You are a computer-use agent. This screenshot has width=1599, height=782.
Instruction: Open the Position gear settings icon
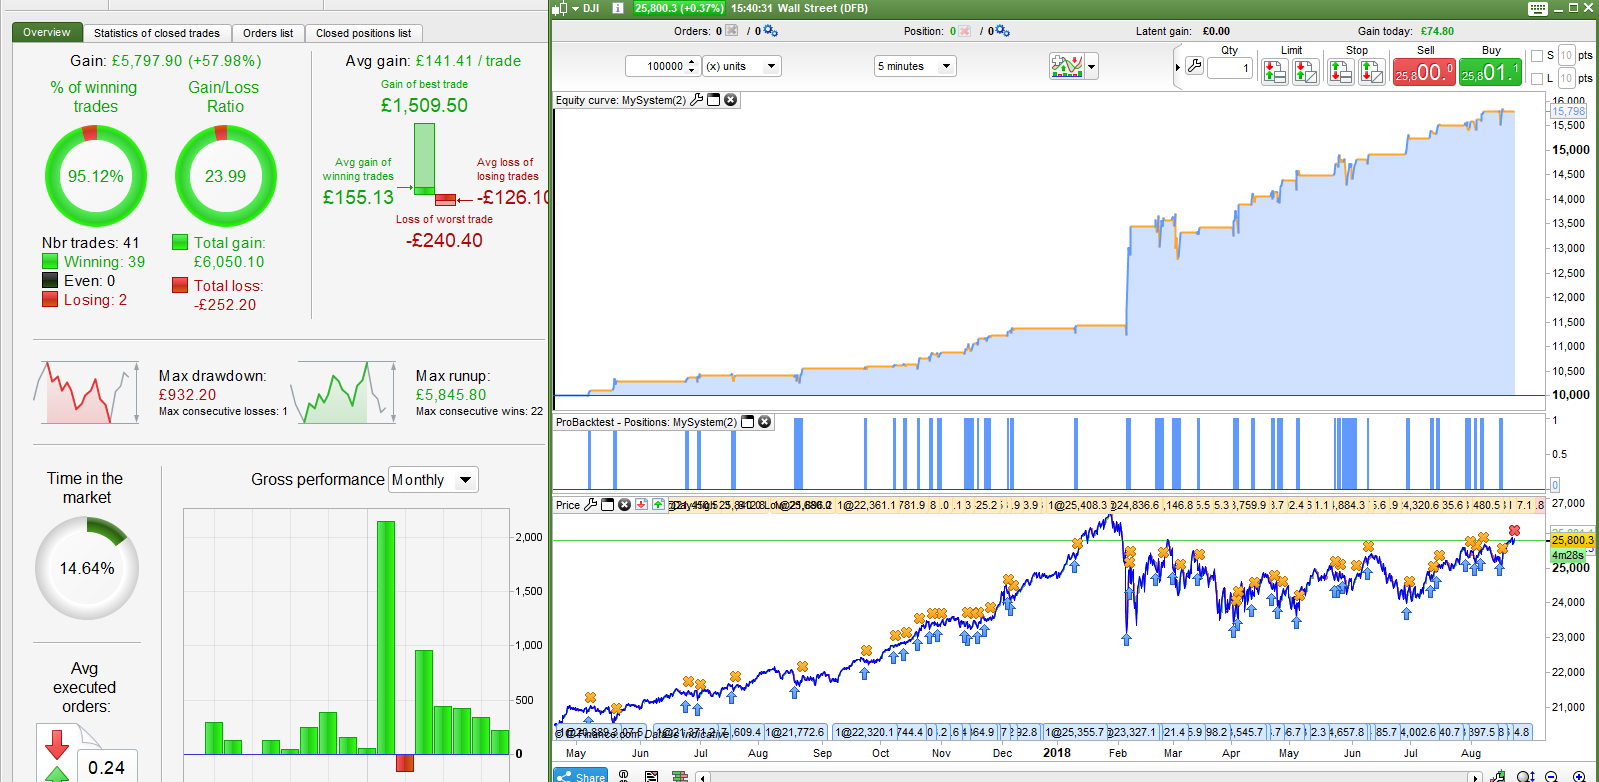point(1002,31)
